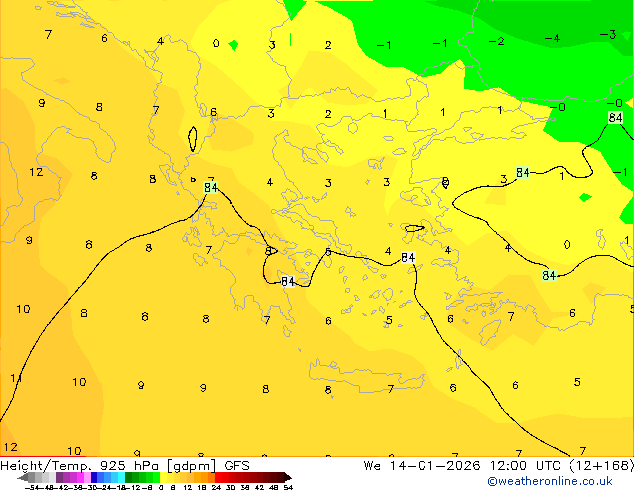The height and width of the screenshot is (490, 634).
Task: Click the '-3' temperature value on the map
Action: click(608, 35)
